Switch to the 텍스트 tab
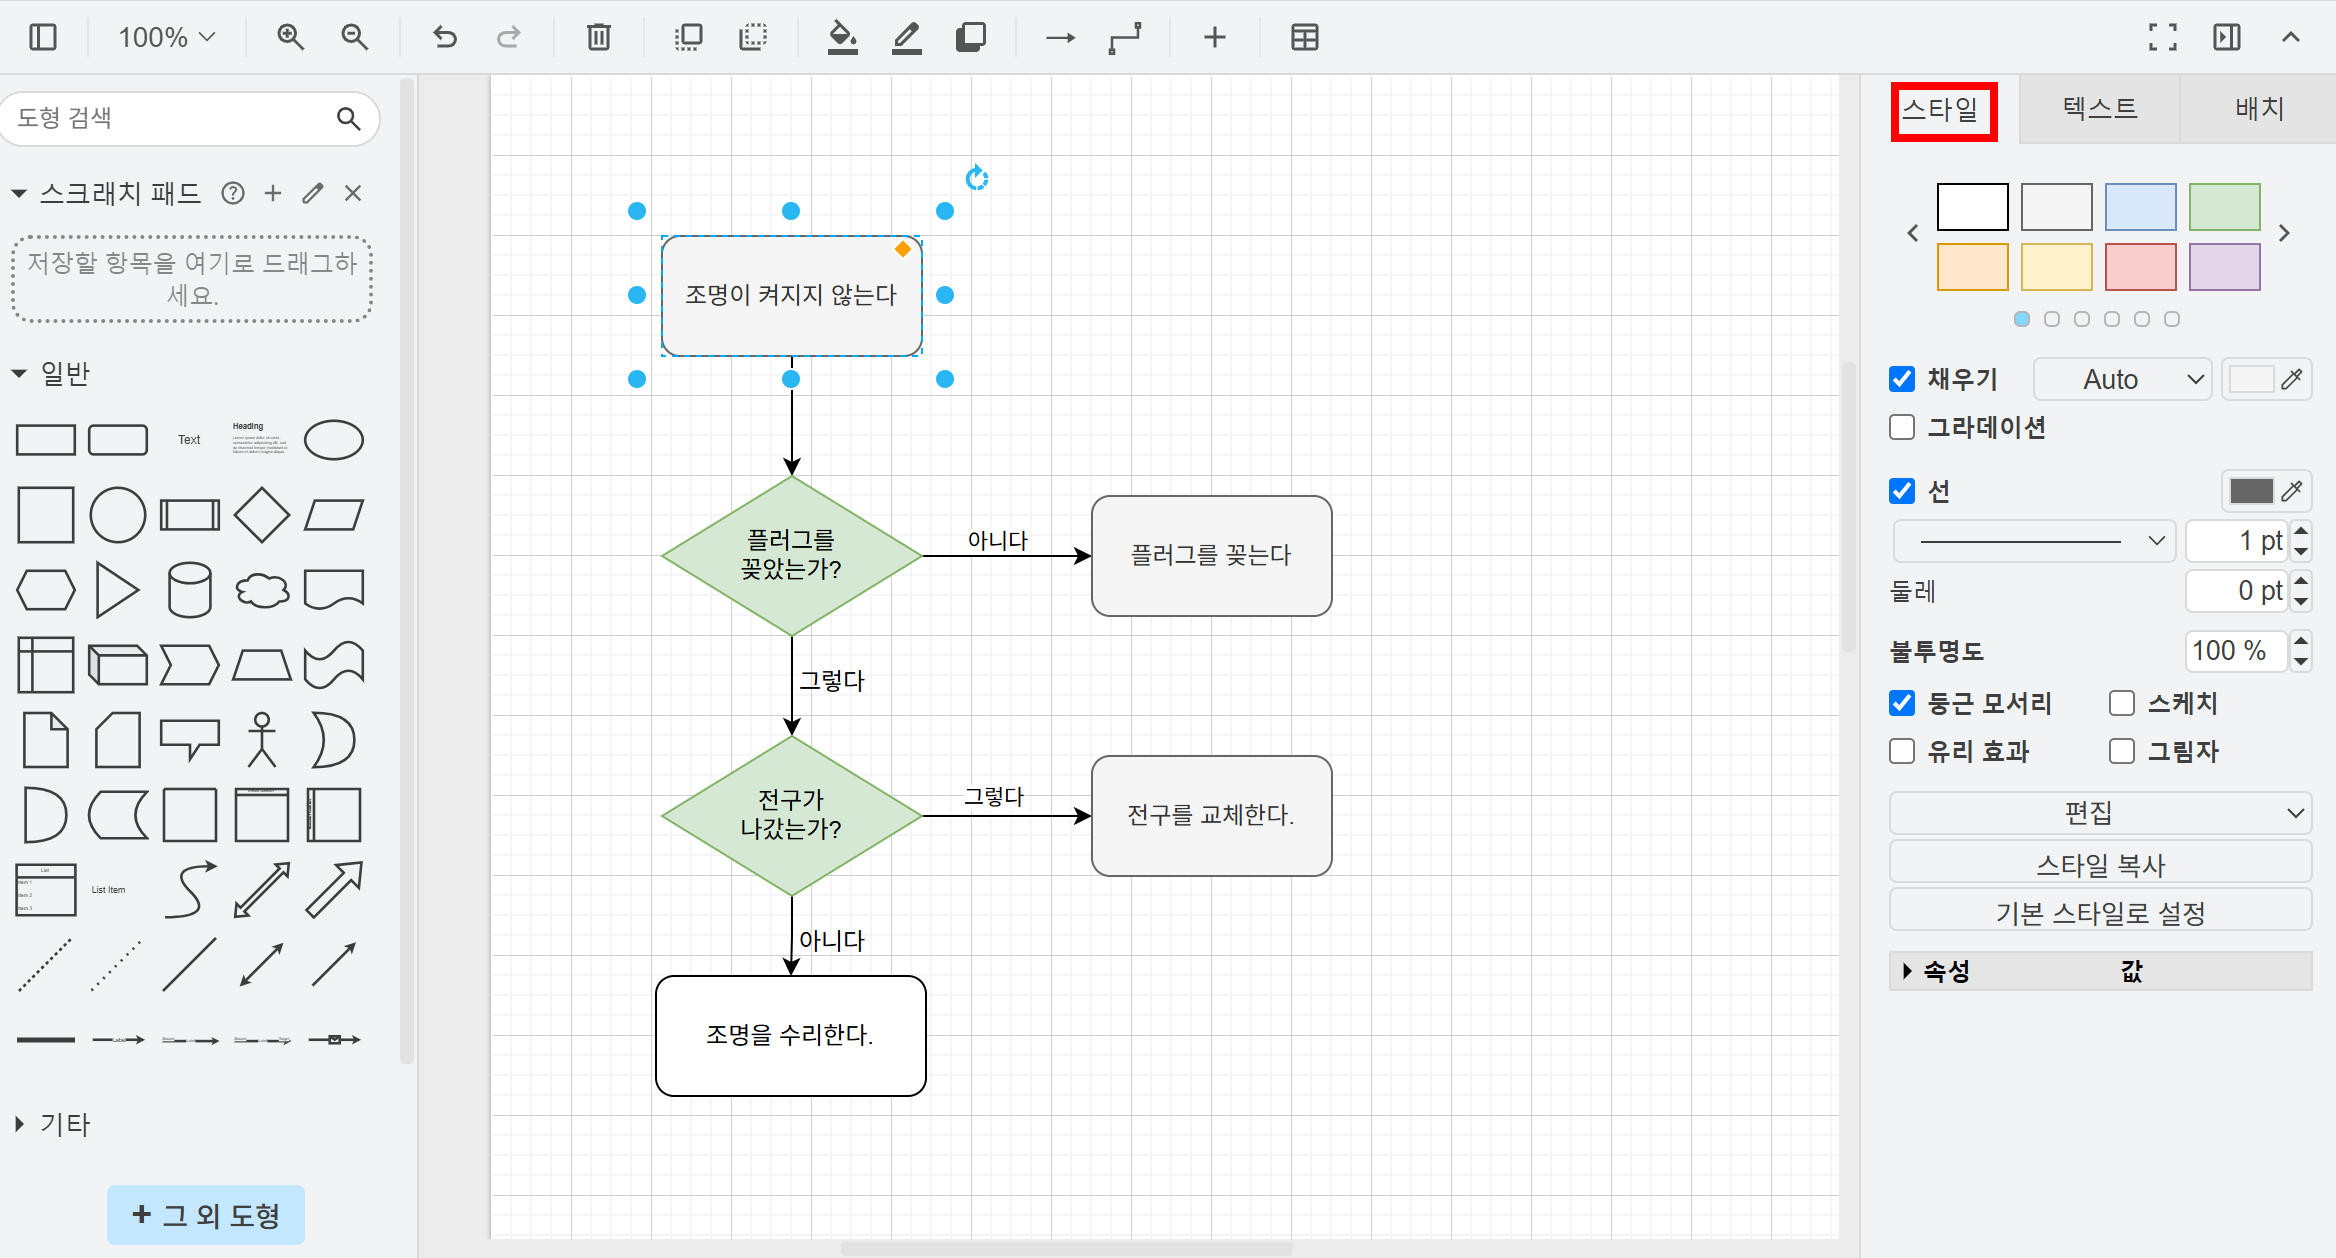 click(2100, 108)
